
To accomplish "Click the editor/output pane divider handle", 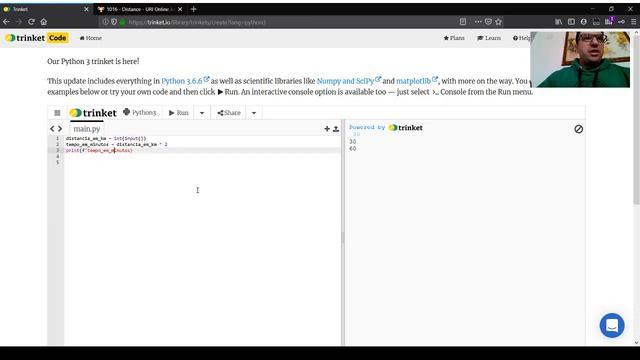I will pos(343,237).
